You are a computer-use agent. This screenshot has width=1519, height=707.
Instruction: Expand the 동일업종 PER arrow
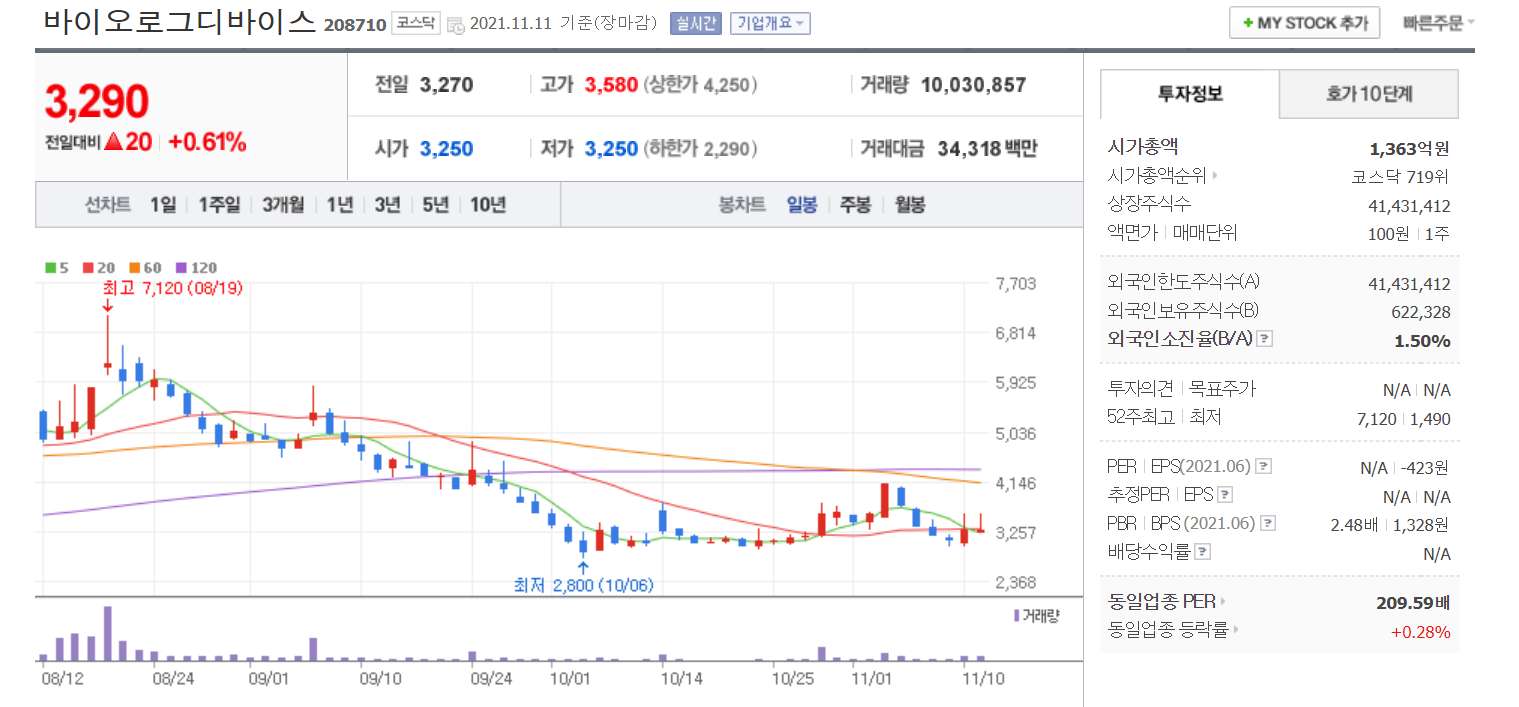[1222, 602]
